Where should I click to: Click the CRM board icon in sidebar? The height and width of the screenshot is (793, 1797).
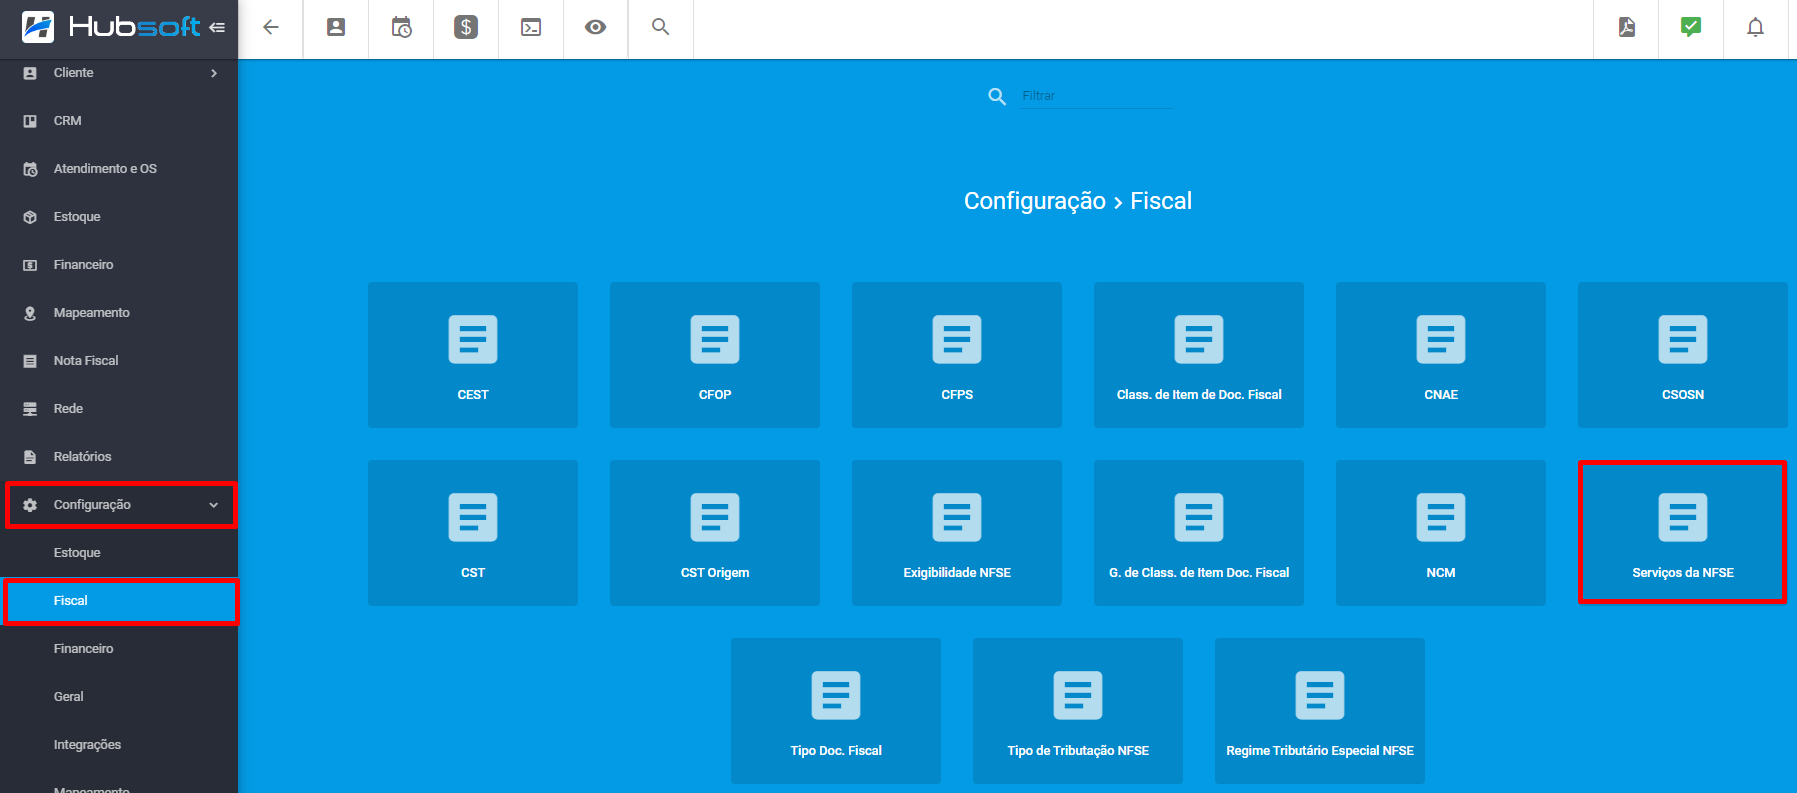tap(30, 121)
